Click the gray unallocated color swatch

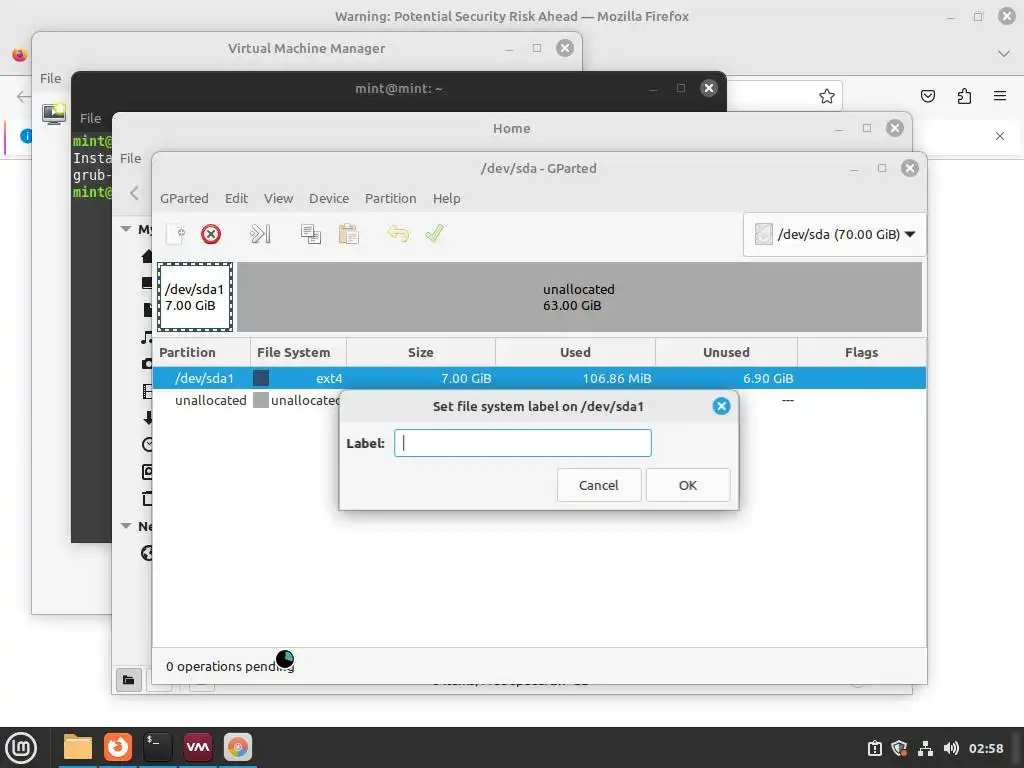click(261, 400)
